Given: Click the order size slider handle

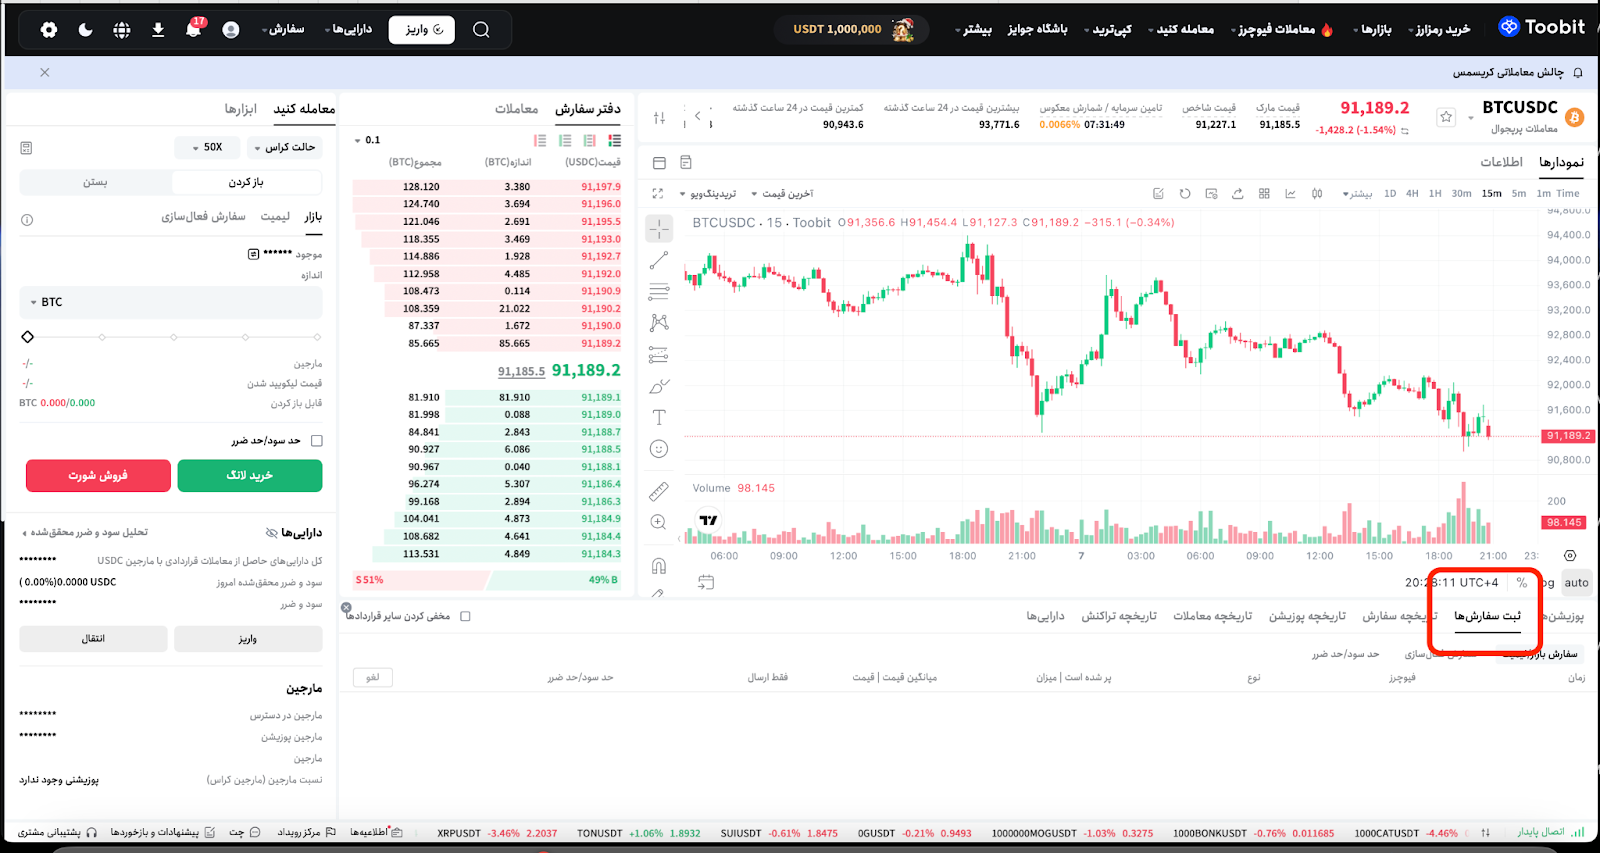Looking at the screenshot, I should 27,337.
